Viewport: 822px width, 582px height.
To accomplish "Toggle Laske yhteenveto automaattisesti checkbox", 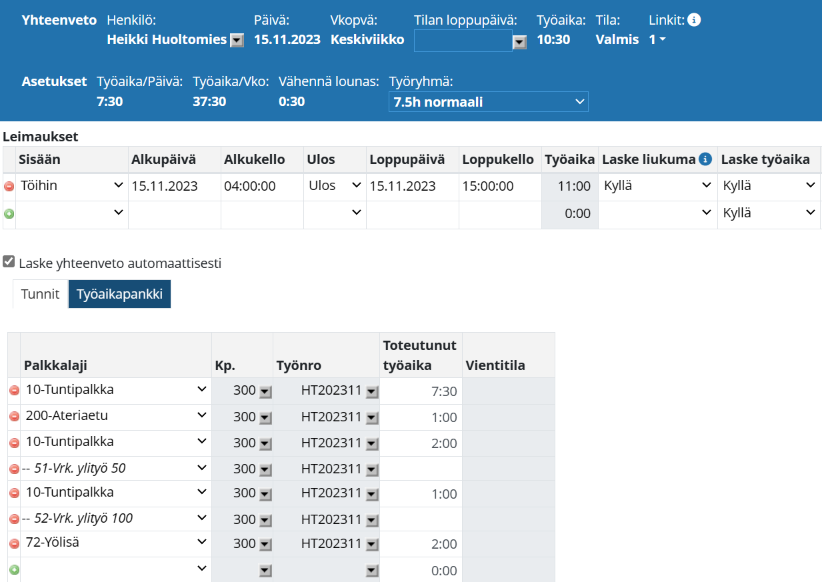I will coord(9,262).
